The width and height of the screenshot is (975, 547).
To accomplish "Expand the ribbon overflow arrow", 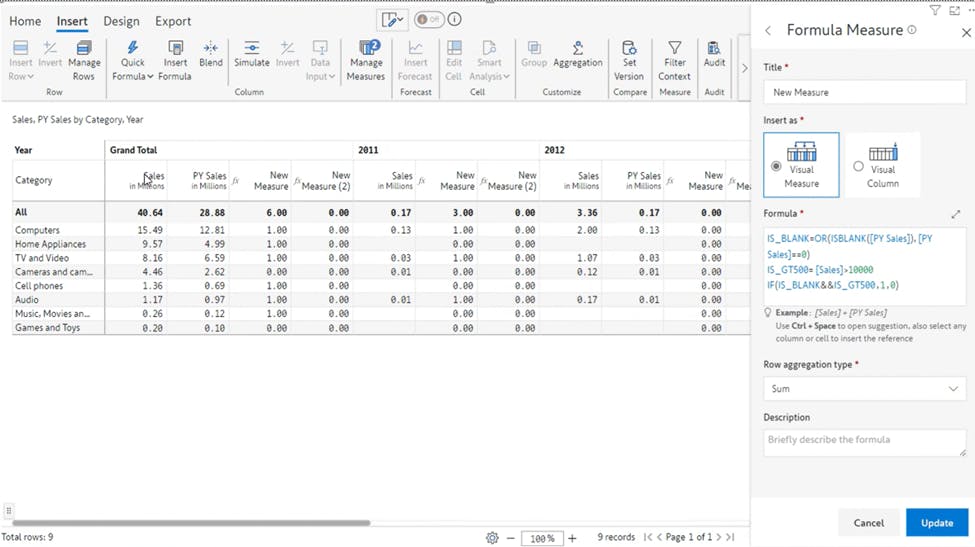I will [744, 69].
